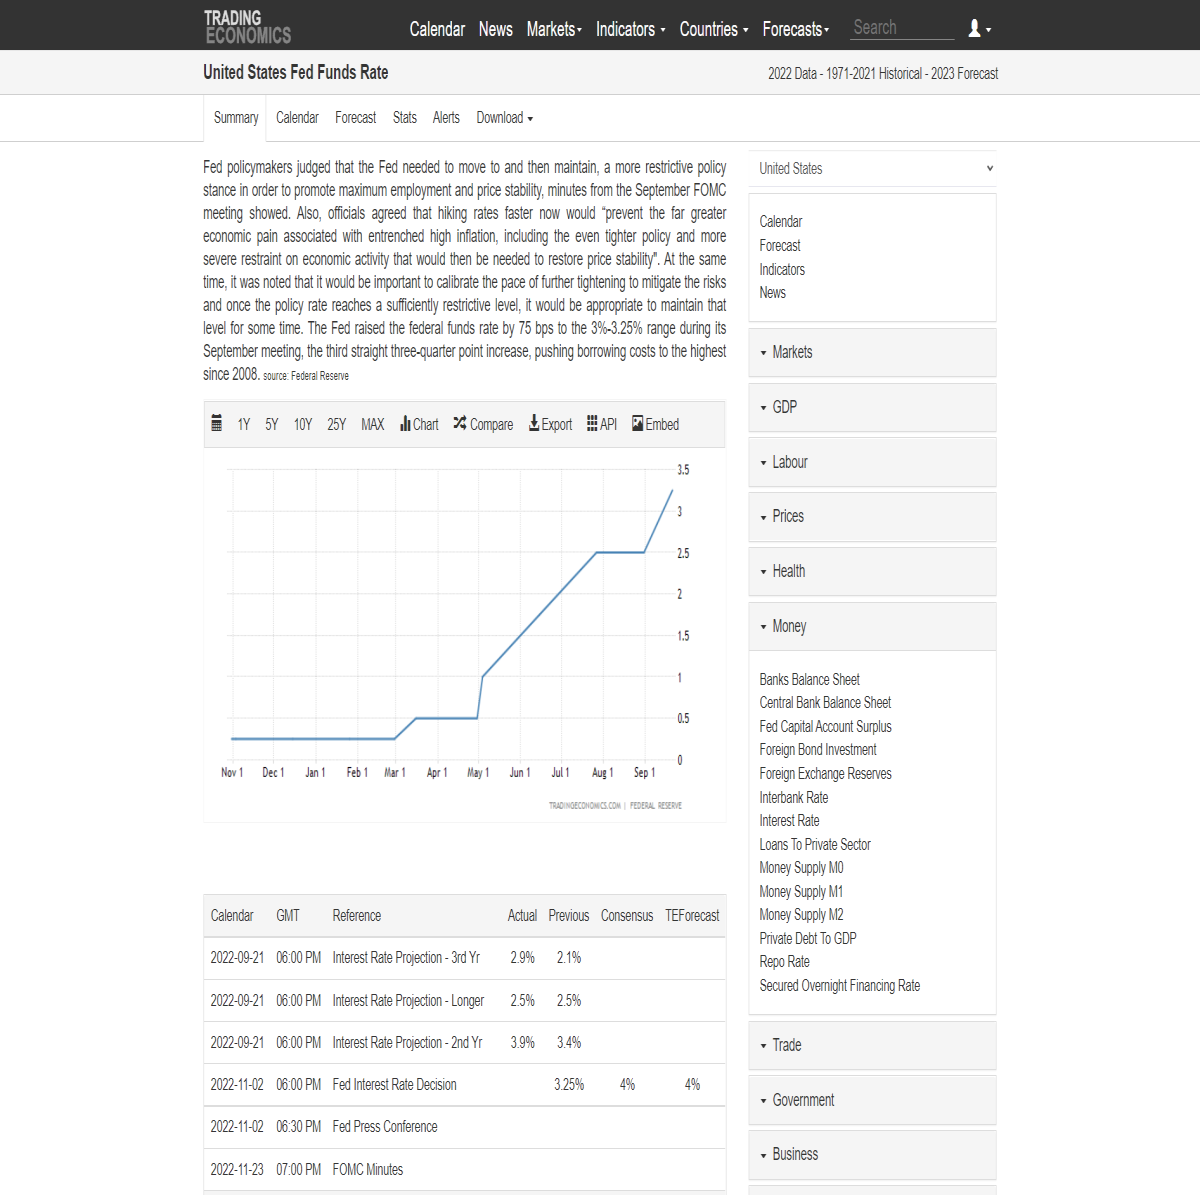Open the API grid icon
The width and height of the screenshot is (1200, 1195).
click(592, 424)
